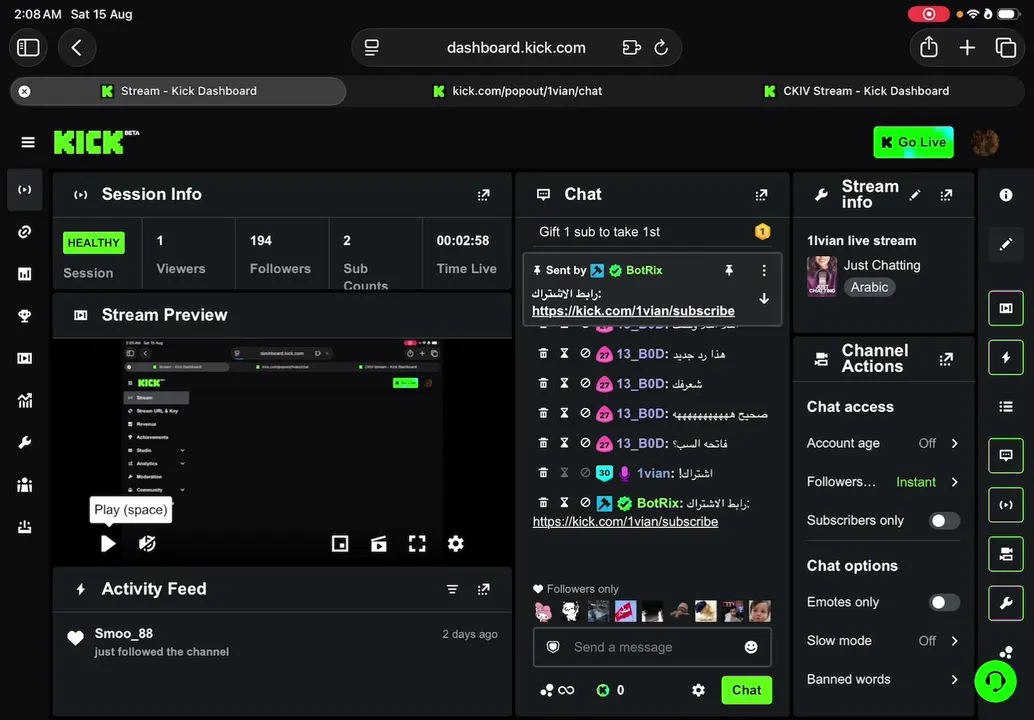This screenshot has width=1034, height=720.
Task: Collapse pinned message with down arrow
Action: tap(764, 299)
